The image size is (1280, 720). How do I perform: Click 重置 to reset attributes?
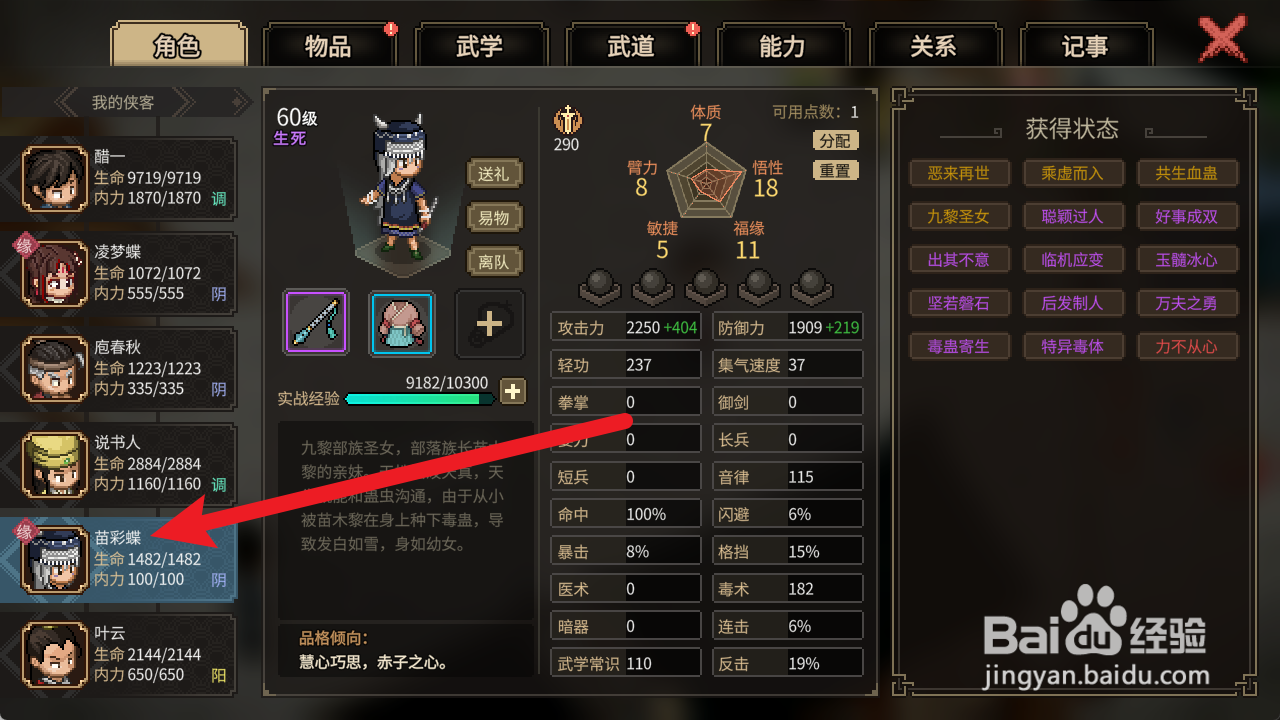[835, 171]
